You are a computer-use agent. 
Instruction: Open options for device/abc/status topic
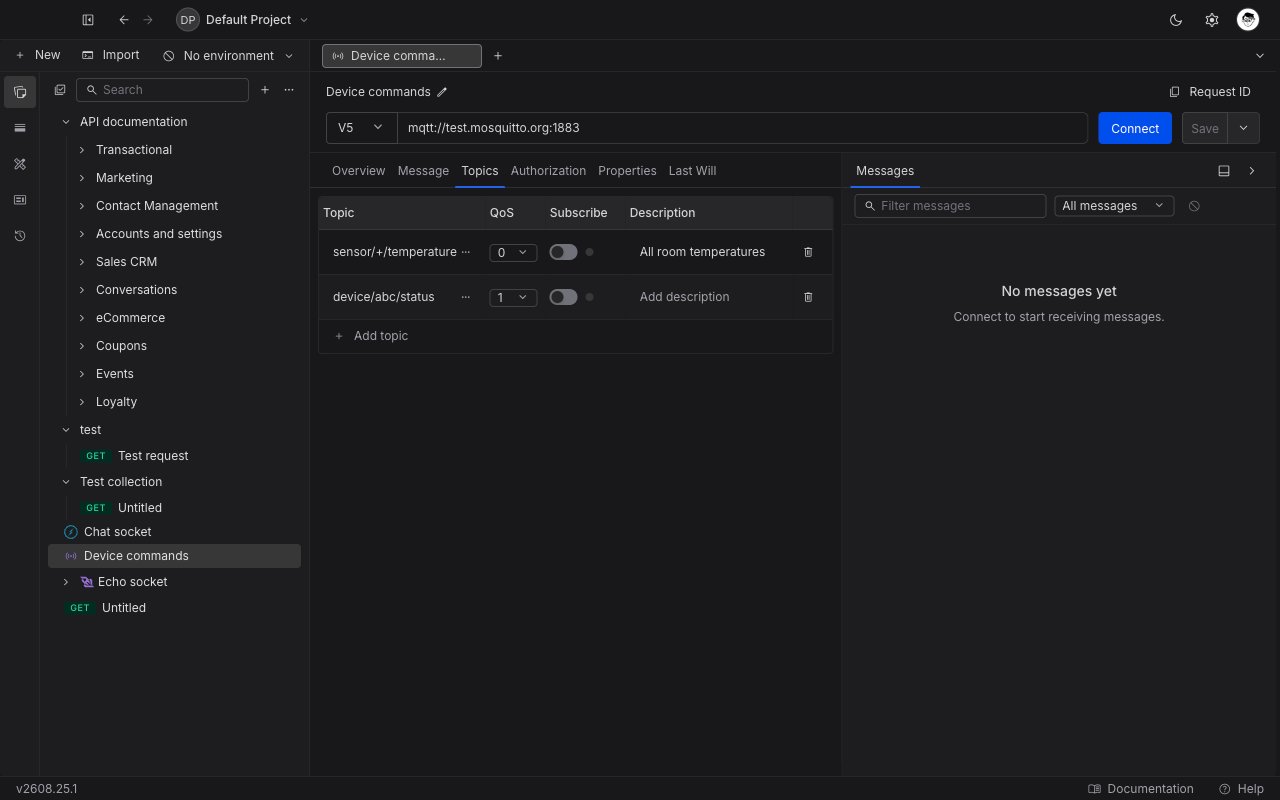coord(465,297)
